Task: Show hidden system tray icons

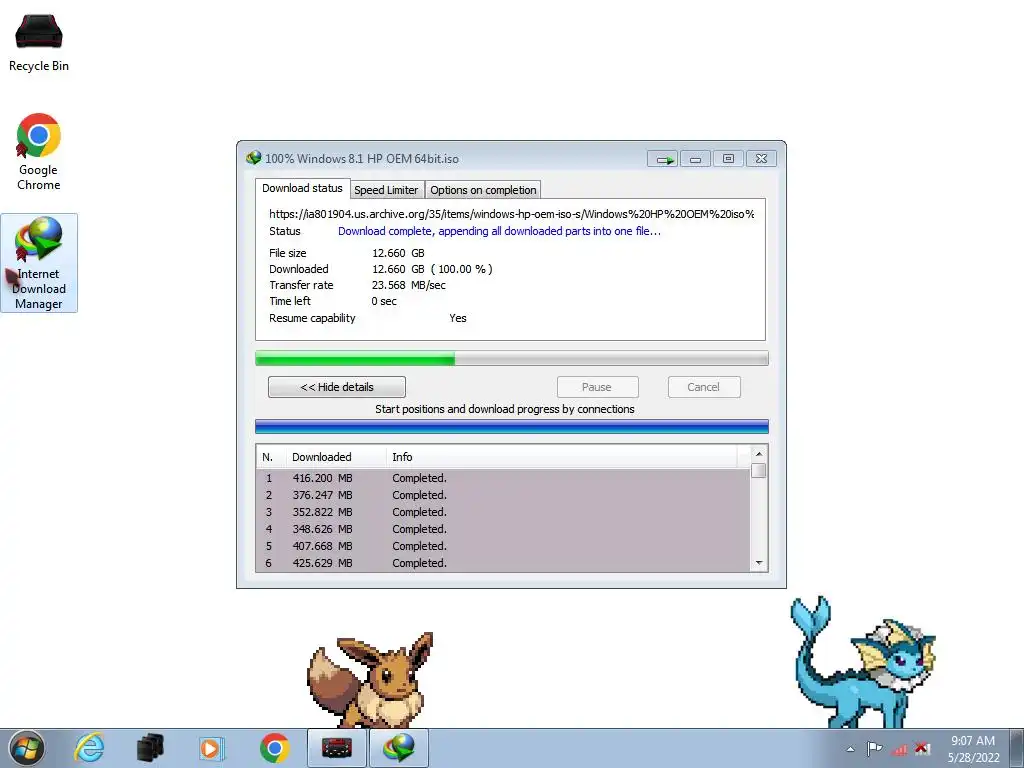Action: pos(850,749)
